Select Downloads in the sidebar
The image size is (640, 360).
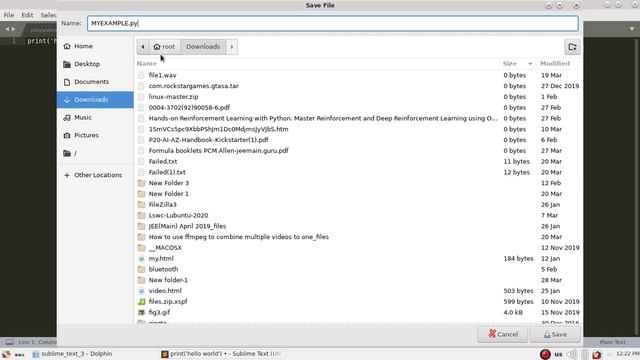click(x=95, y=100)
